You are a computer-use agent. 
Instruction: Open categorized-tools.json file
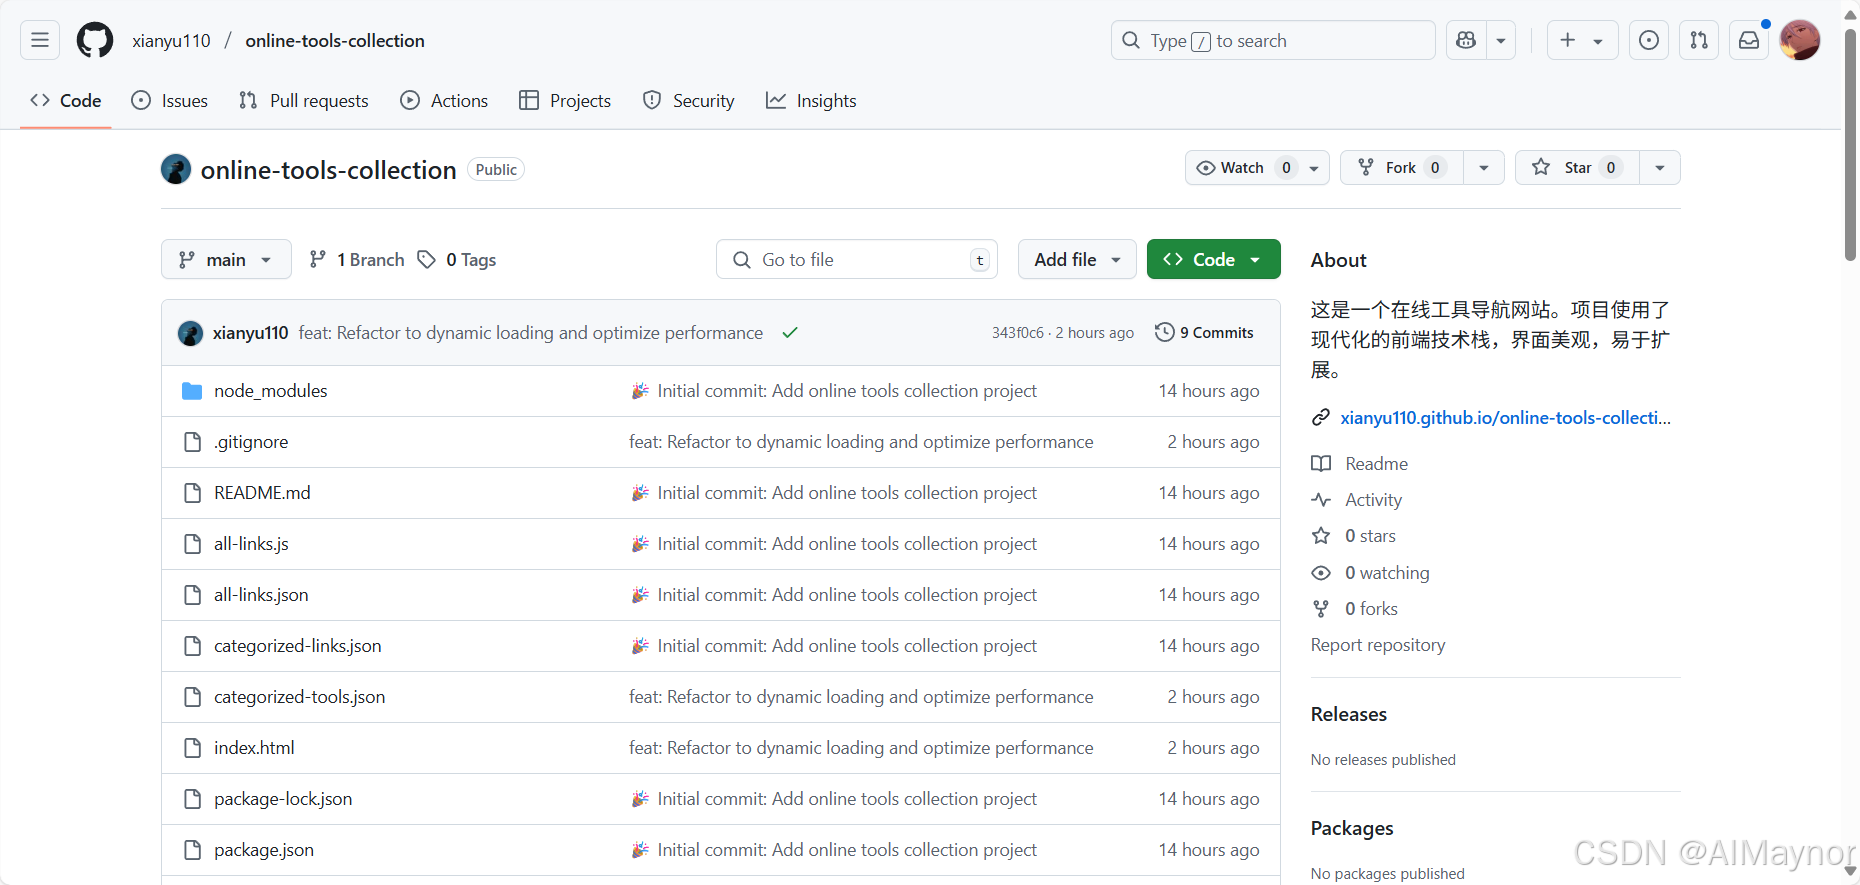[299, 697]
